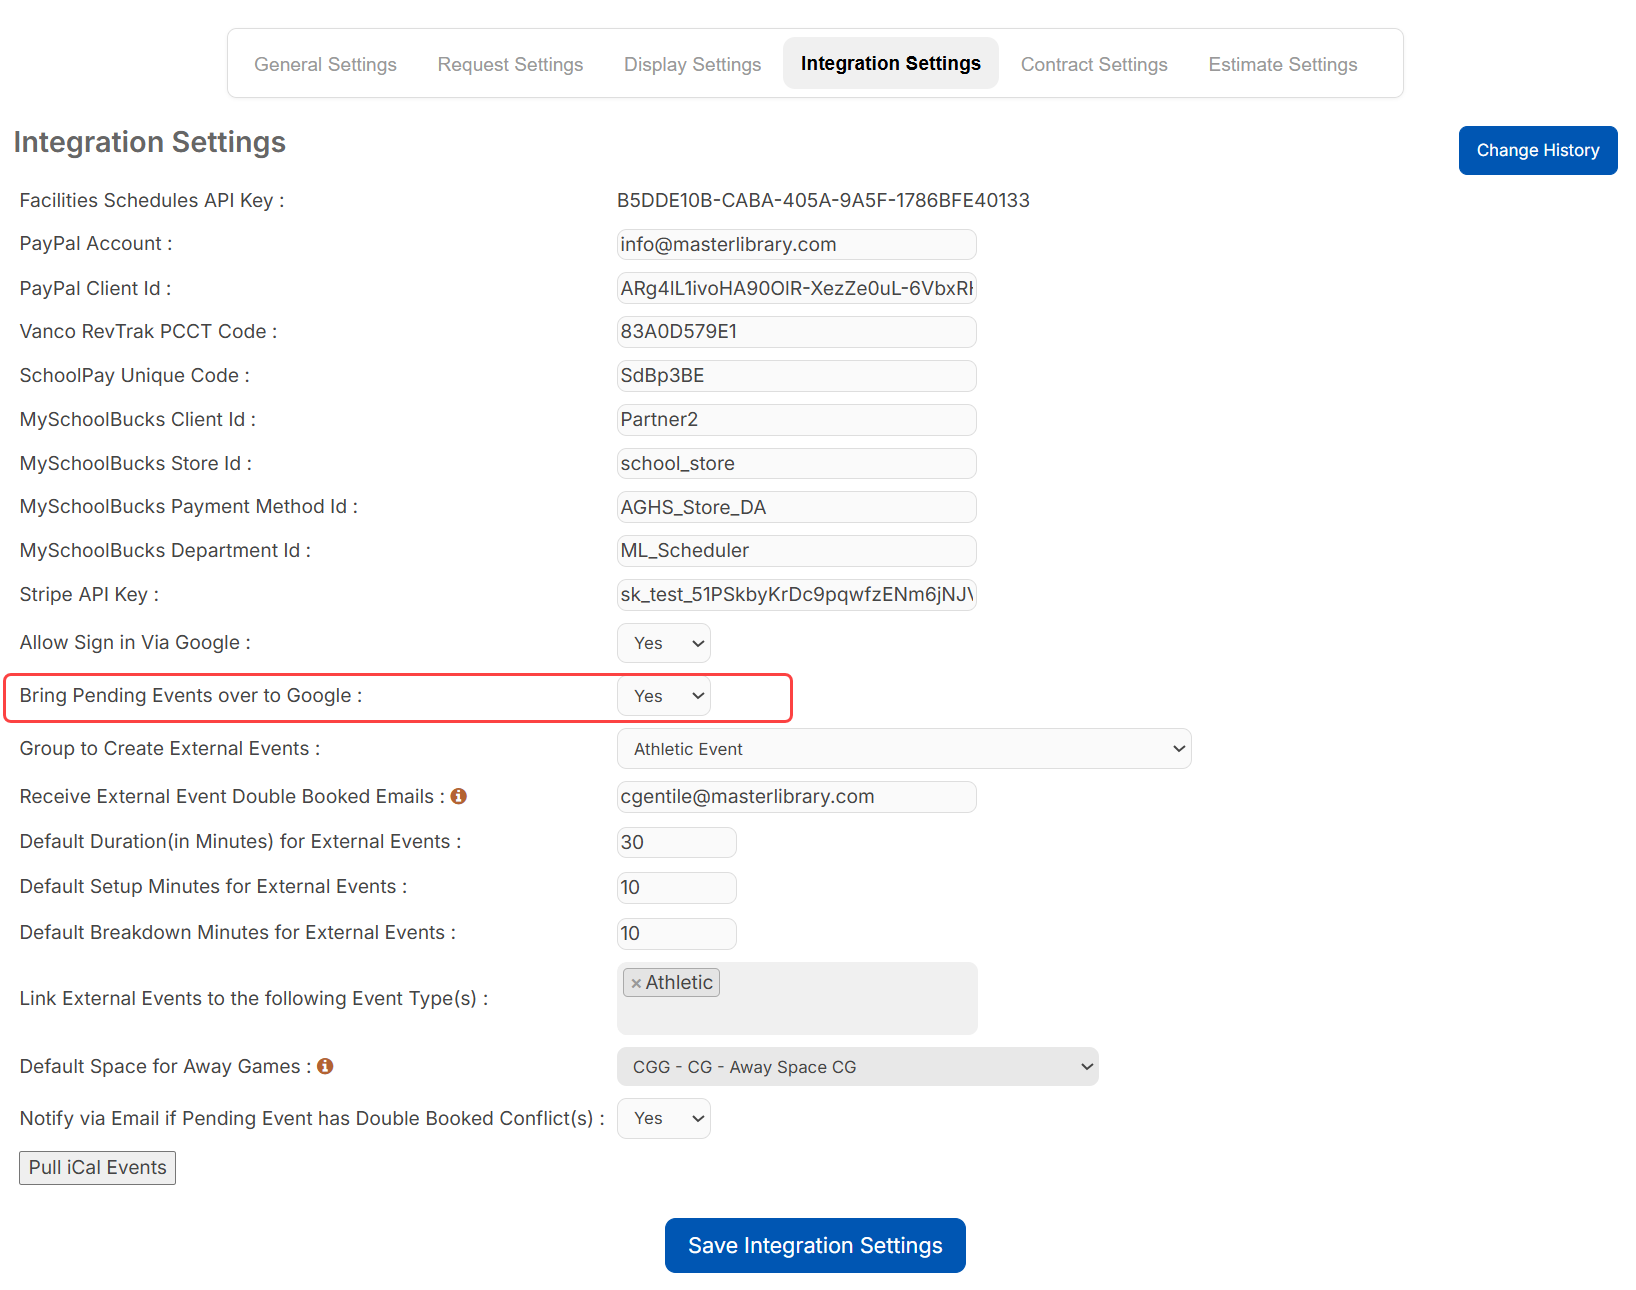Switch to the Contract Settings tab

1094,63
